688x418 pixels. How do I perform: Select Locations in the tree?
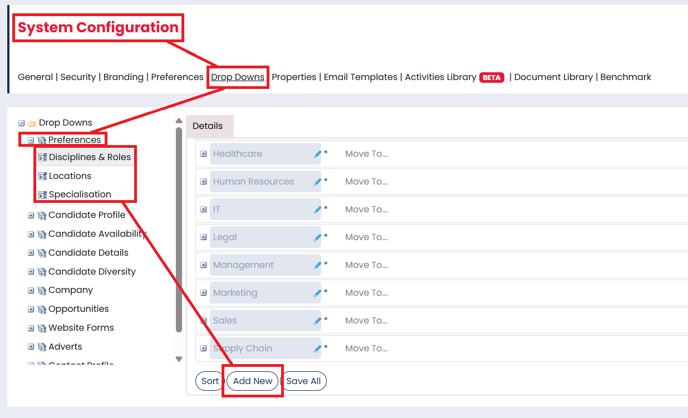tap(70, 176)
